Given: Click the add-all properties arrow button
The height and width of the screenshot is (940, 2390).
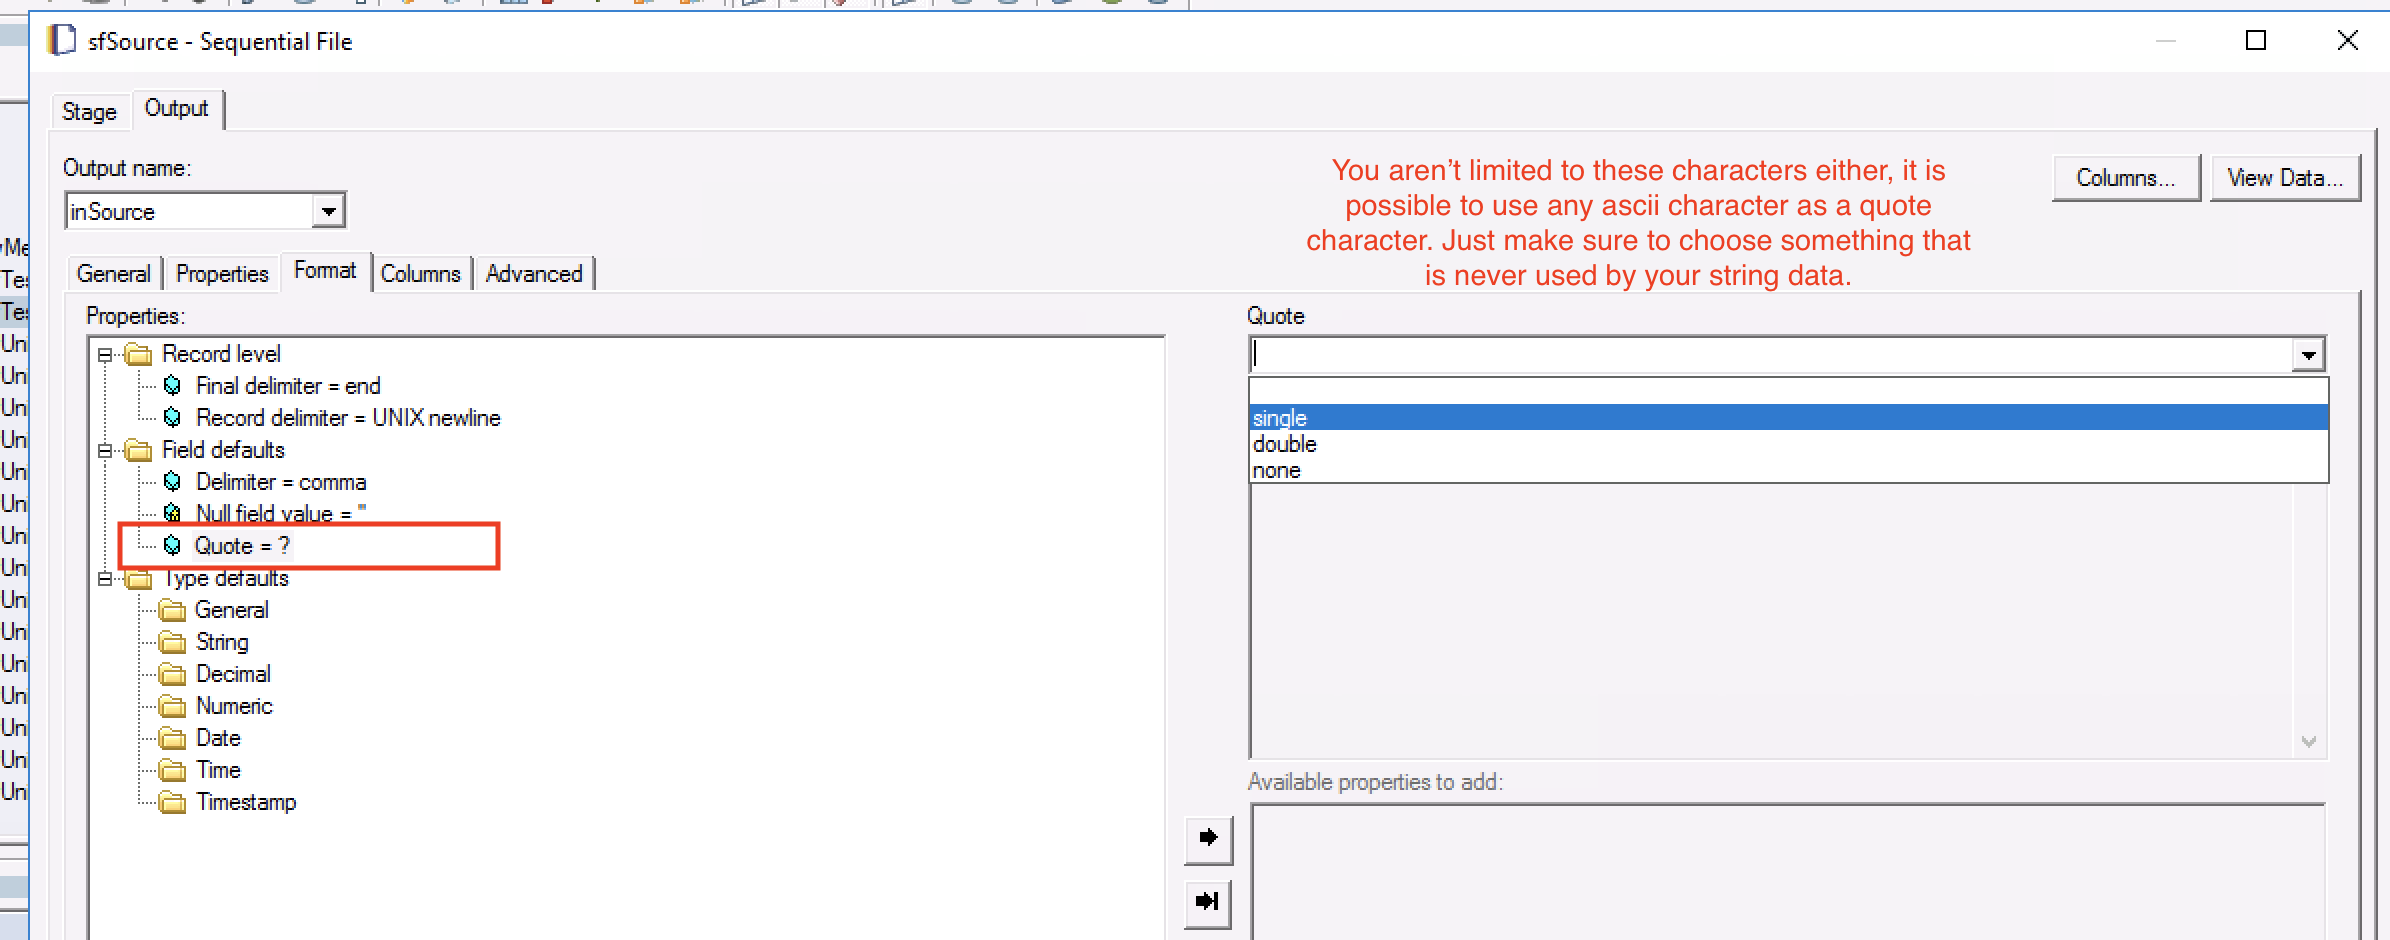Looking at the screenshot, I should [x=1208, y=901].
